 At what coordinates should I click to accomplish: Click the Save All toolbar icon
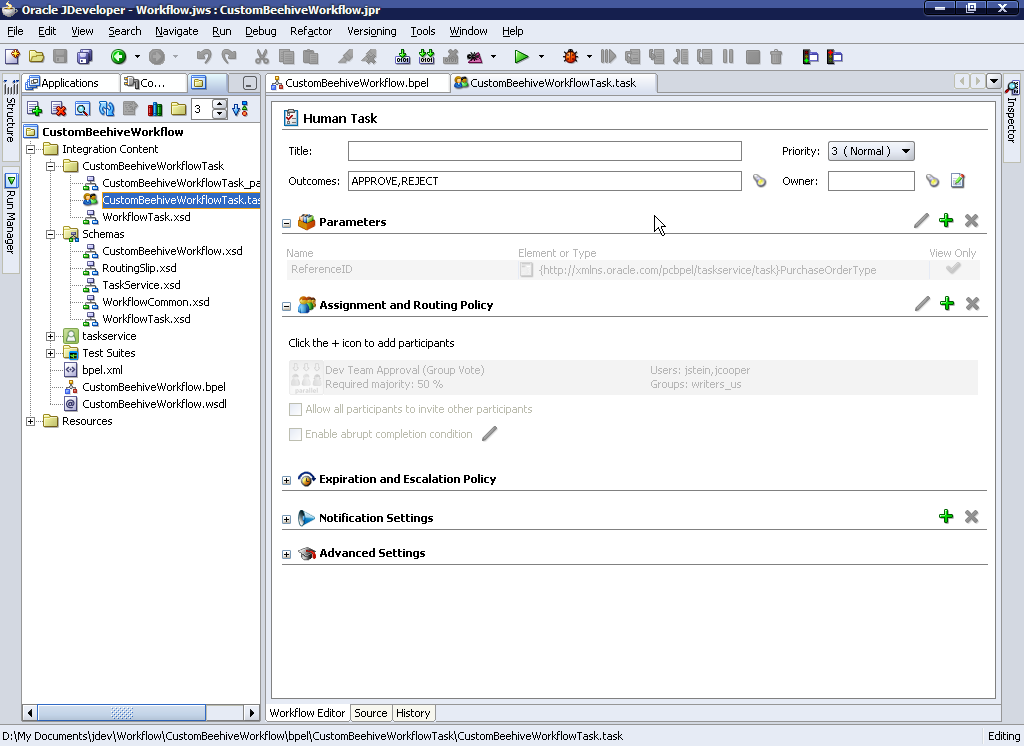pyautogui.click(x=85, y=57)
